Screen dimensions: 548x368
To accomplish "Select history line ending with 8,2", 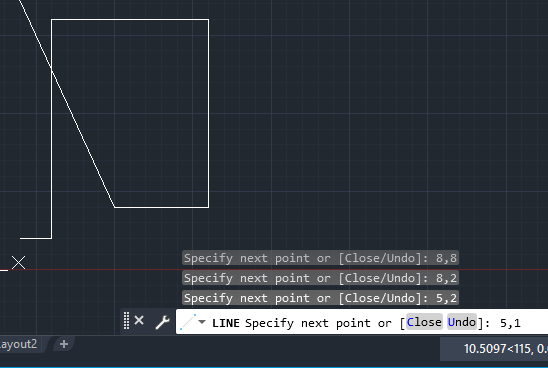I will click(x=320, y=278).
